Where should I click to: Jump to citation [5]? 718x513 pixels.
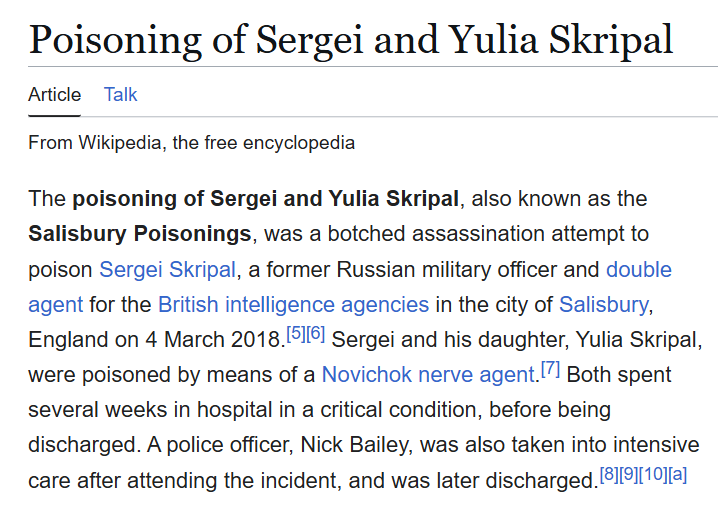(296, 333)
